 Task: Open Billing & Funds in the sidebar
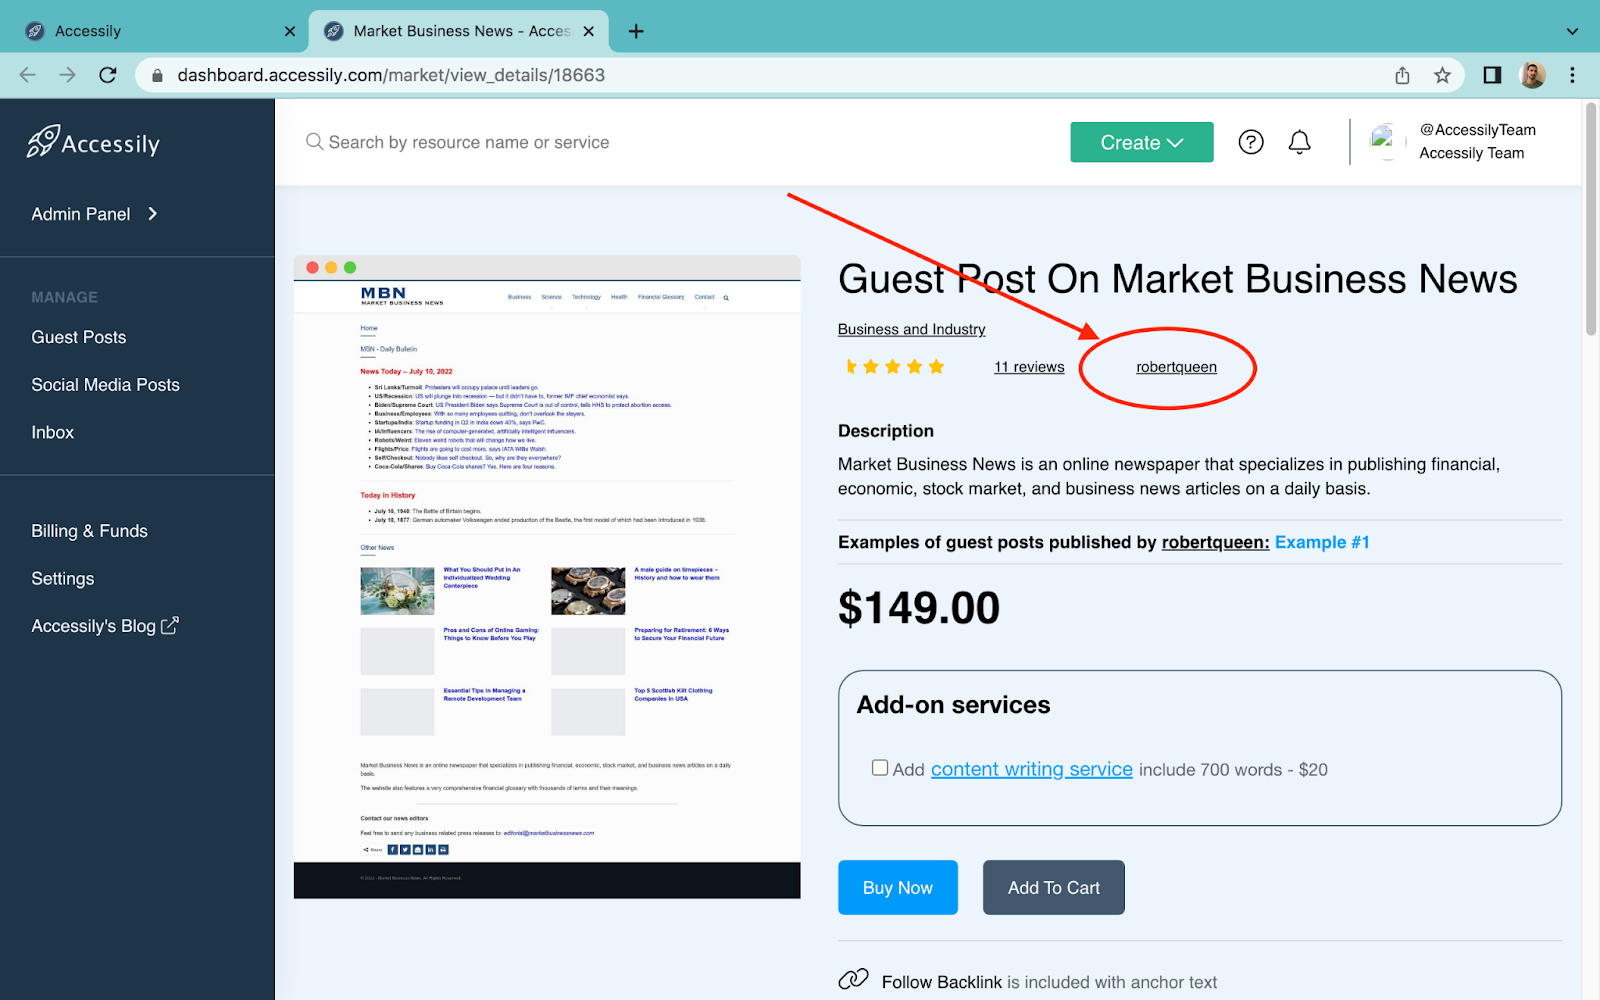coord(90,531)
